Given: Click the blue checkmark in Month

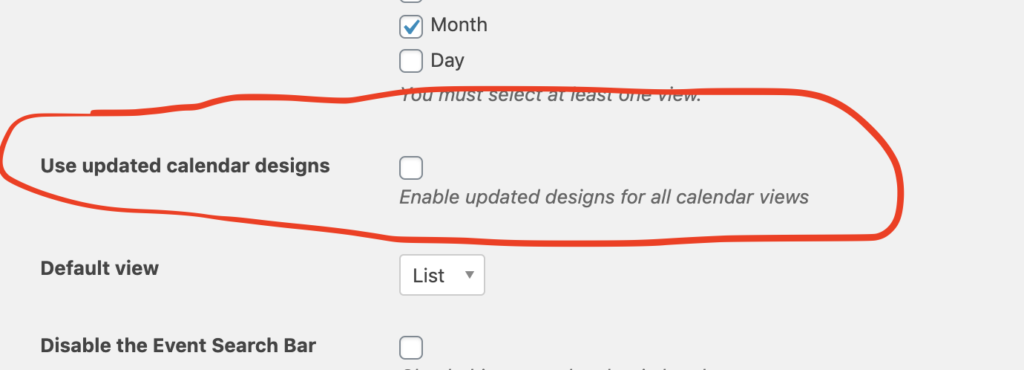Looking at the screenshot, I should coord(411,27).
